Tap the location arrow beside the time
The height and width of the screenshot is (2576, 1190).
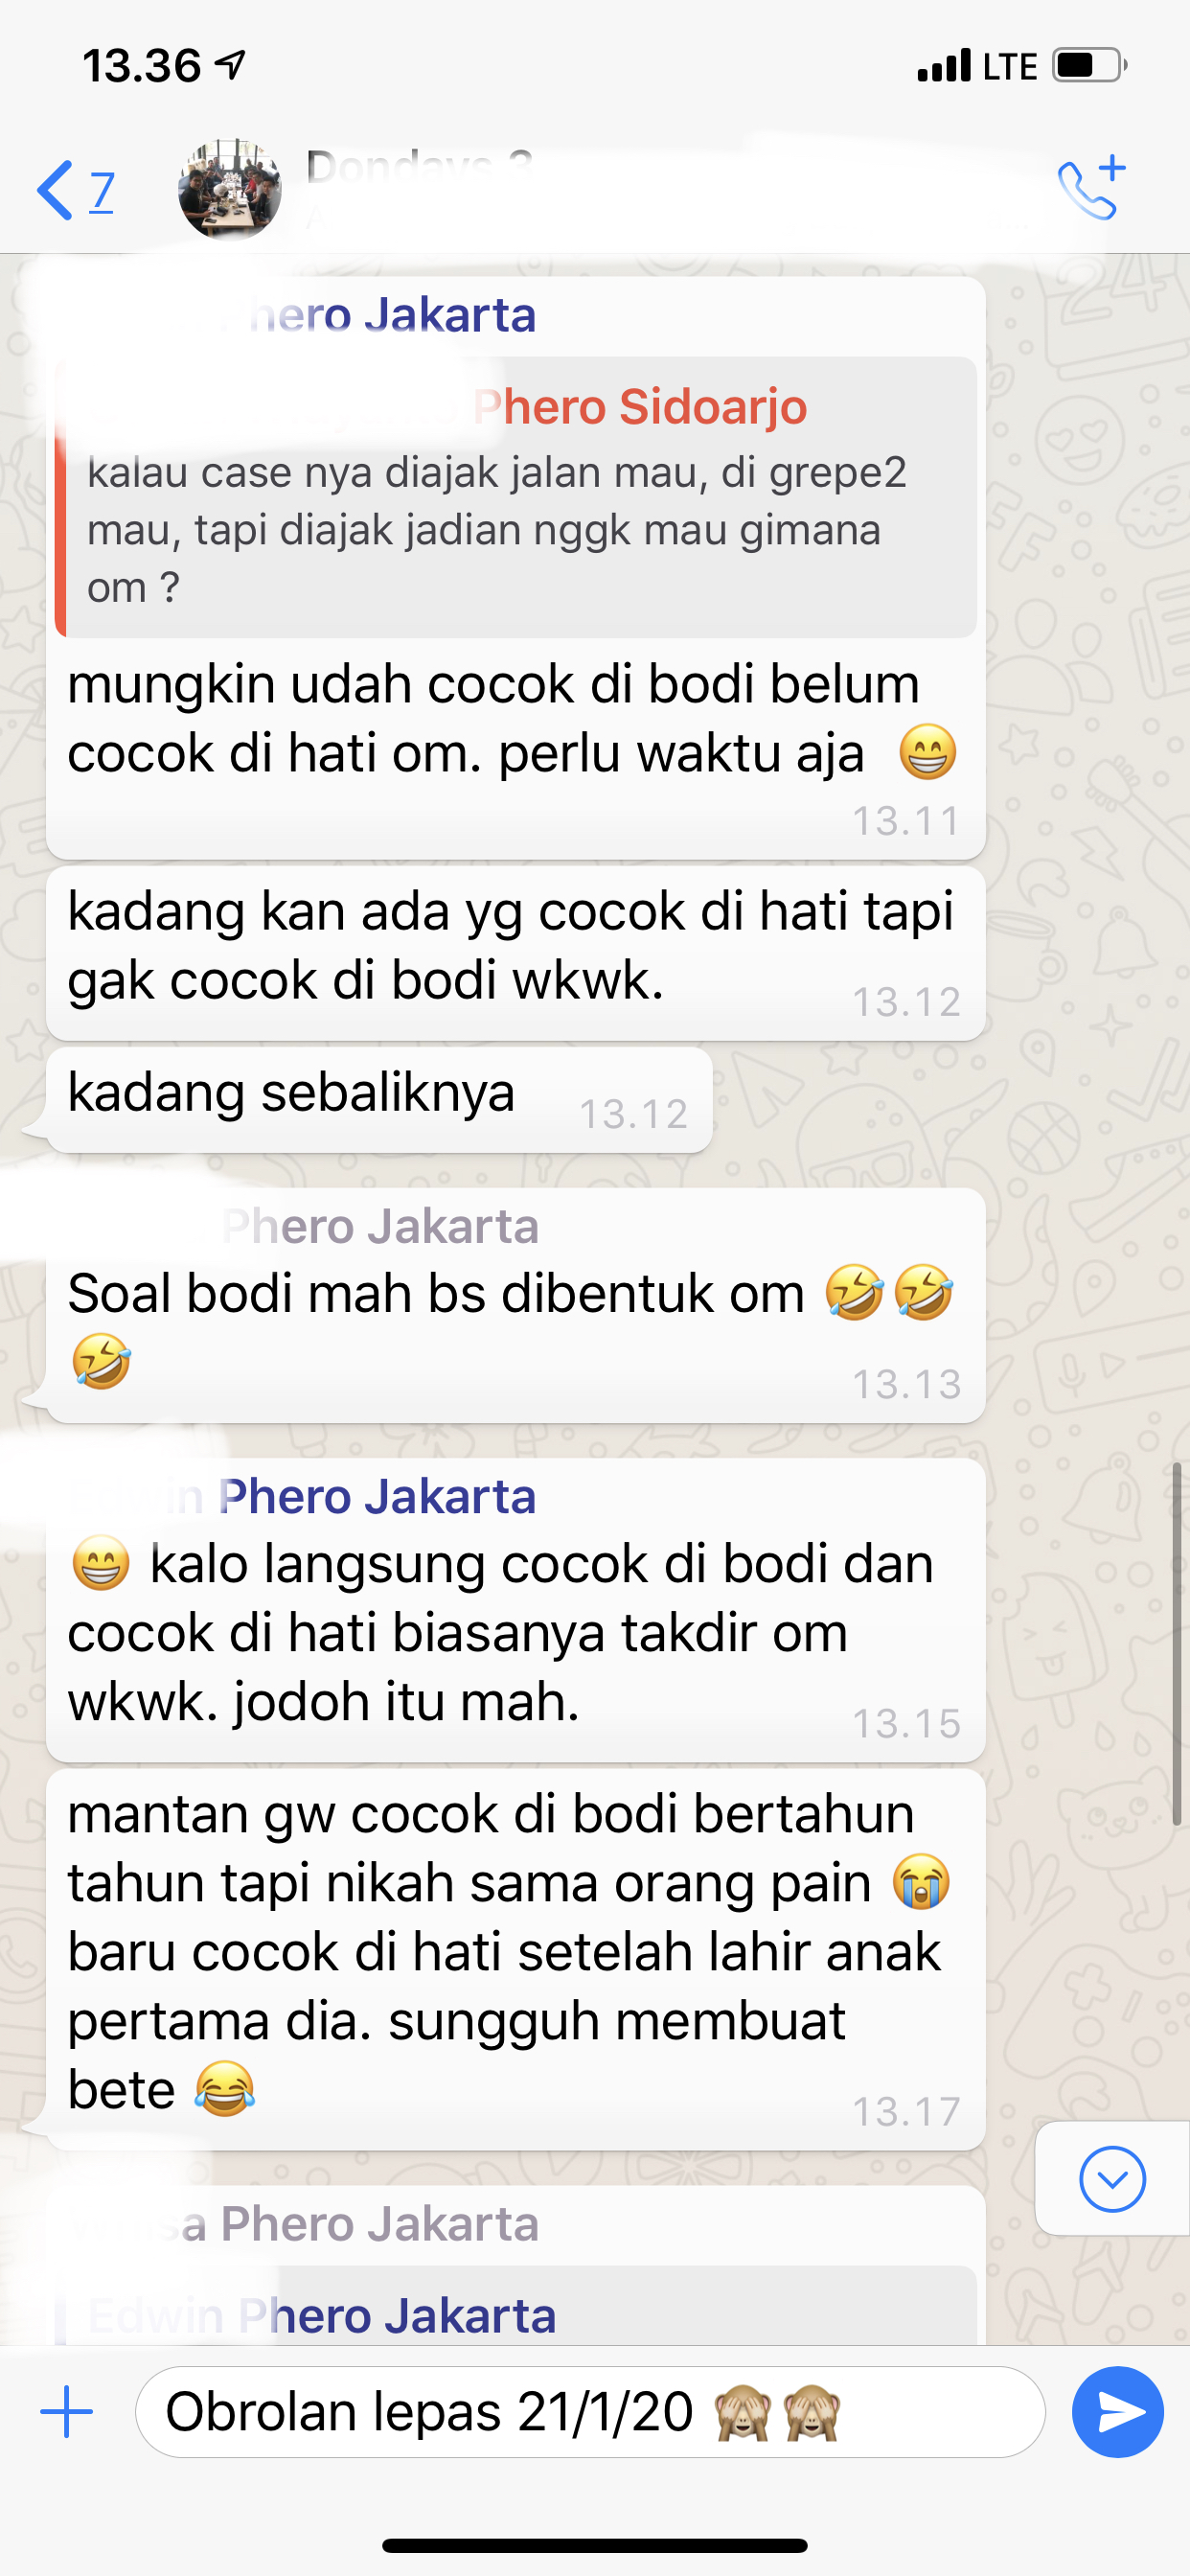pos(231,65)
